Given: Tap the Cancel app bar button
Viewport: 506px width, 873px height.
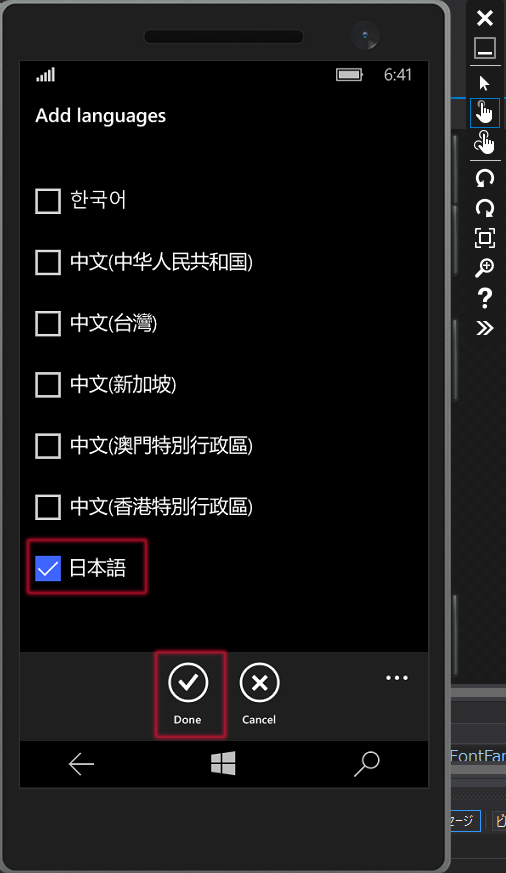Looking at the screenshot, I should (259, 694).
